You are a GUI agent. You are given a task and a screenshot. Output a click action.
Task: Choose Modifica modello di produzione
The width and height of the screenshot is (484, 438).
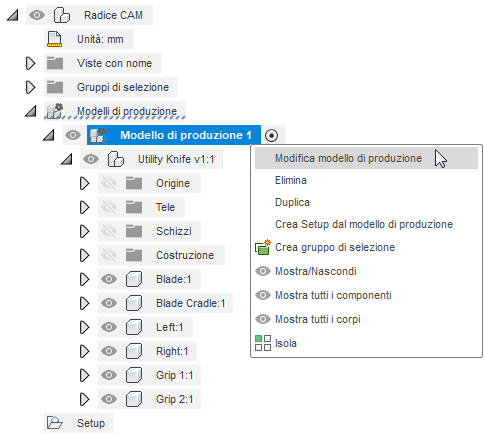pyautogui.click(x=366, y=158)
